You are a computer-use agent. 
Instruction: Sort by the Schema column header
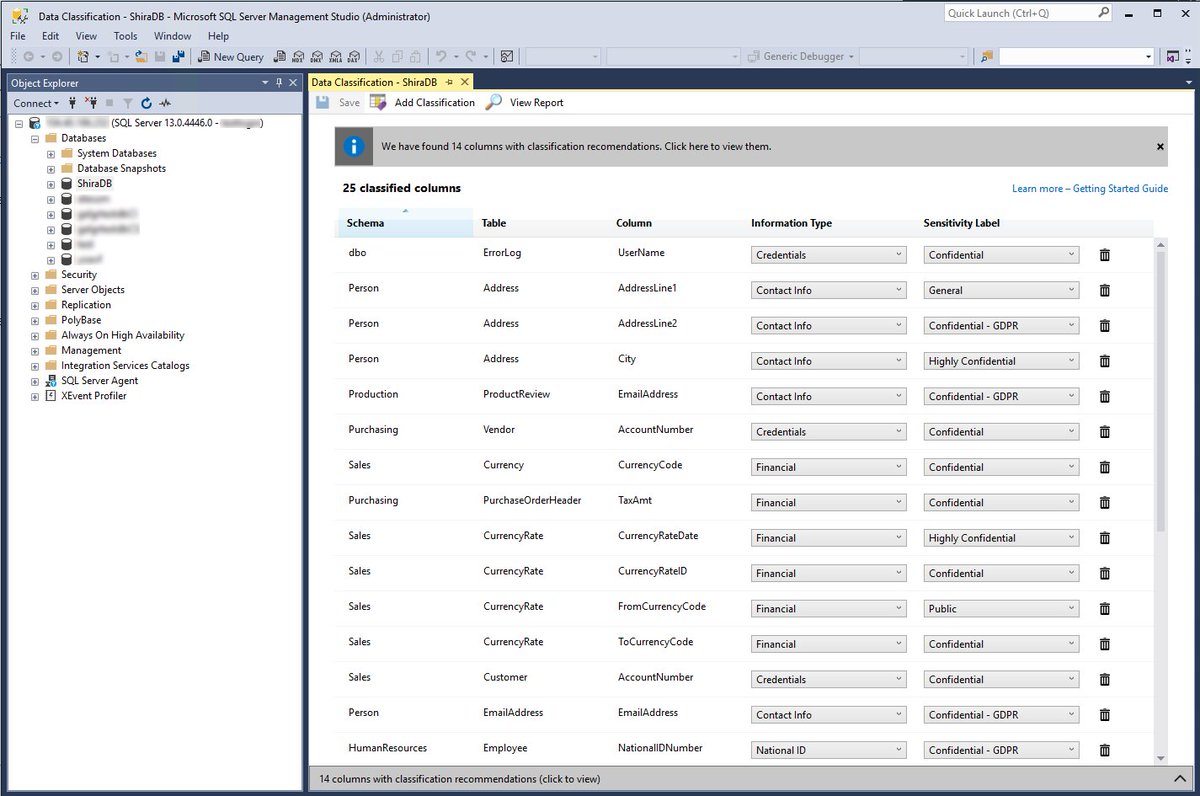(404, 223)
